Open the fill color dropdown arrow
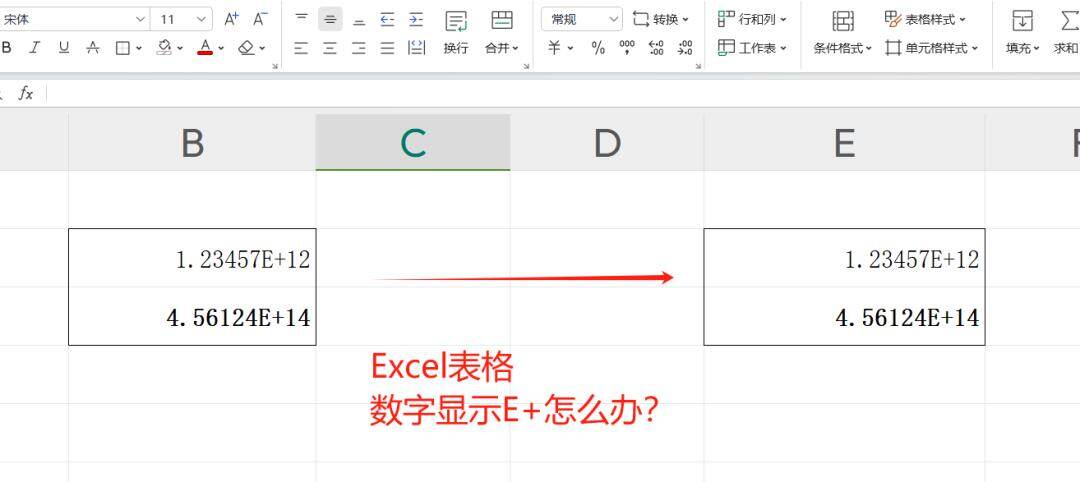 180,48
